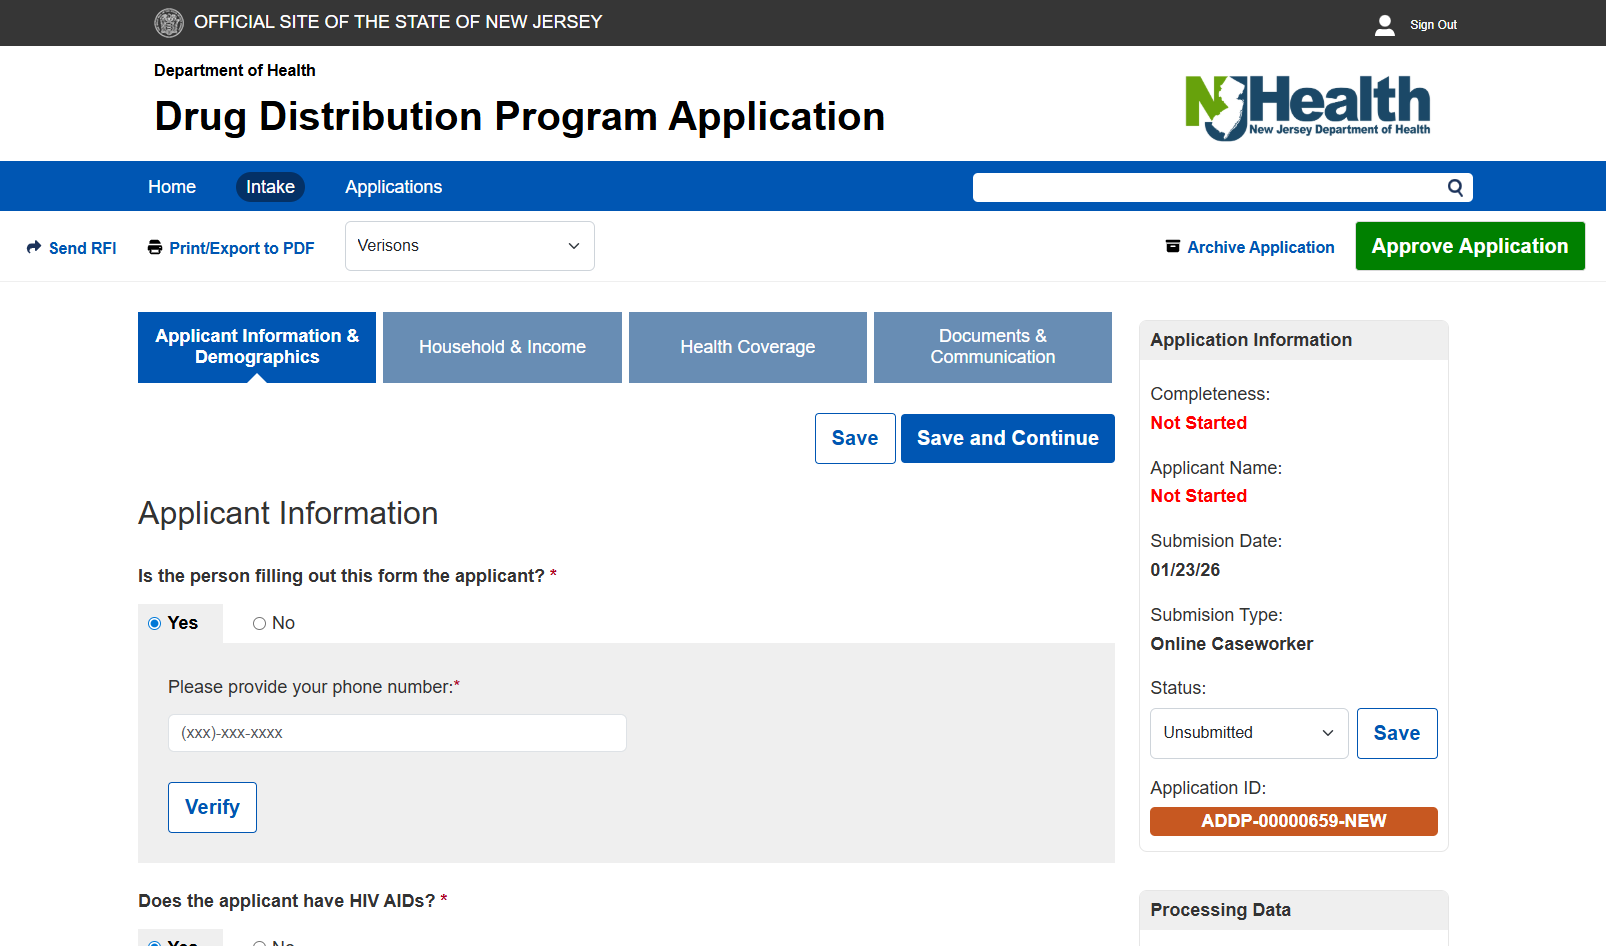The width and height of the screenshot is (1606, 946).
Task: Click the Sign Out link
Action: pos(1433,25)
